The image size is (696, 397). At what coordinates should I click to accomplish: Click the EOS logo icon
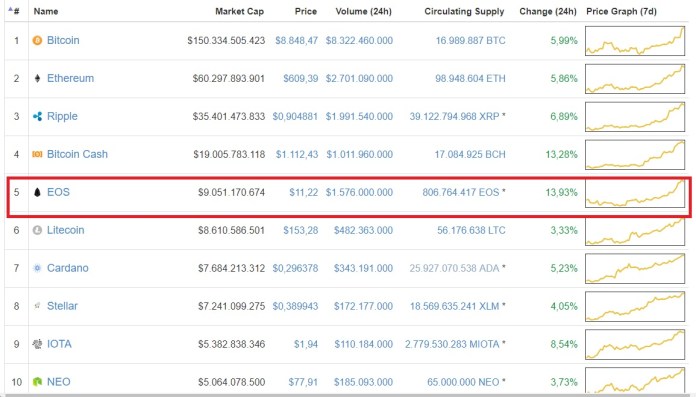(x=37, y=192)
